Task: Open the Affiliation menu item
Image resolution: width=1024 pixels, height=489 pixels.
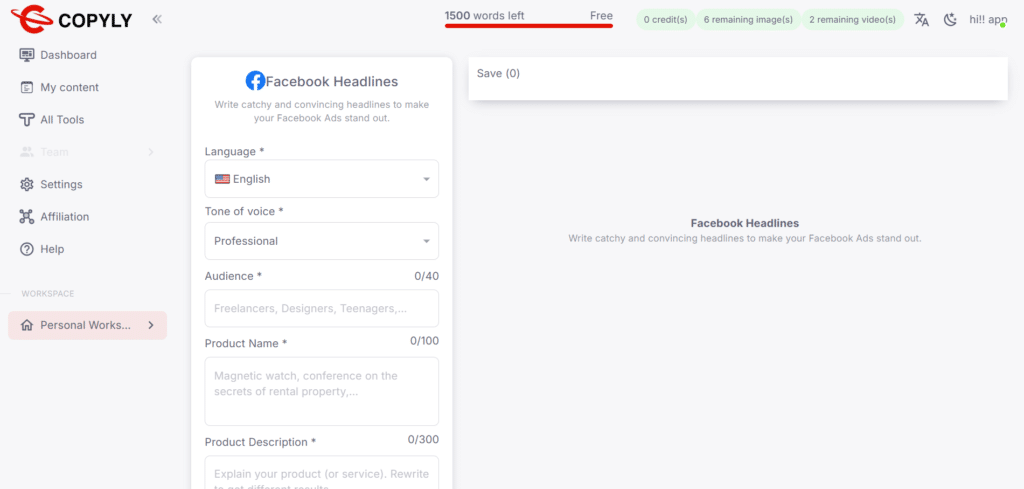Action: pos(65,217)
